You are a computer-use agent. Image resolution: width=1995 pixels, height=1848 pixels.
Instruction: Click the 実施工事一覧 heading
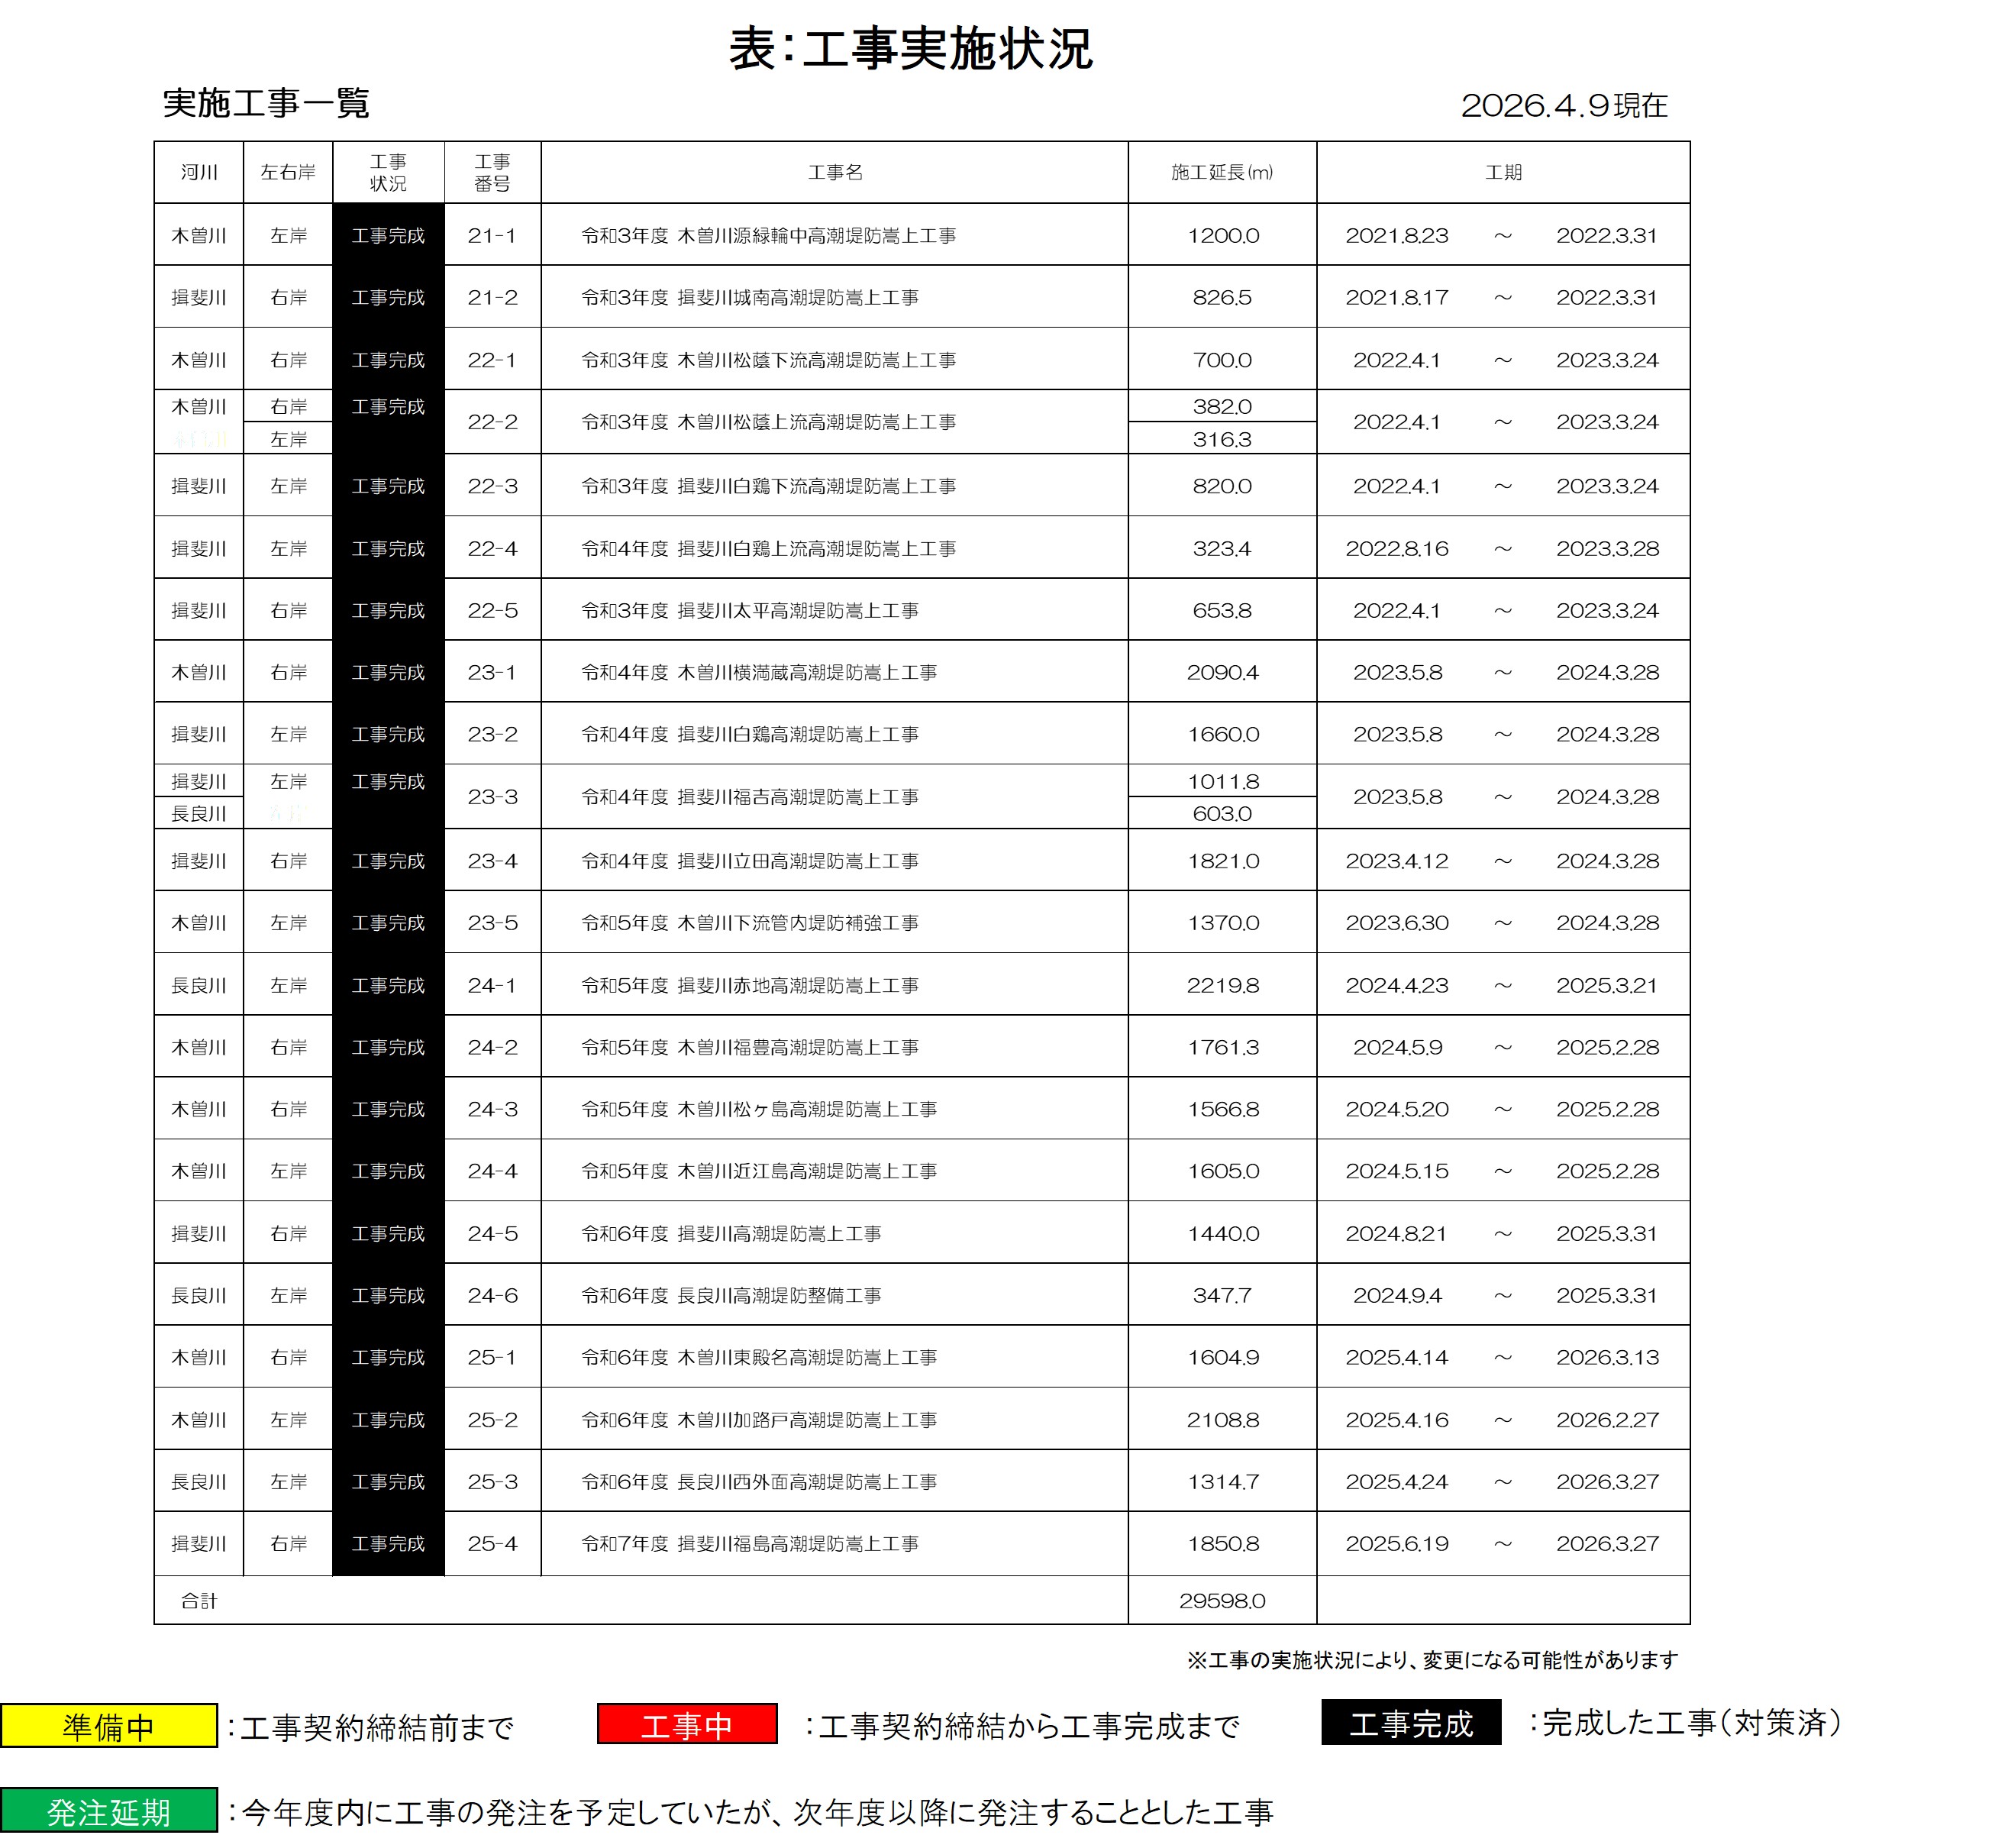click(x=266, y=103)
